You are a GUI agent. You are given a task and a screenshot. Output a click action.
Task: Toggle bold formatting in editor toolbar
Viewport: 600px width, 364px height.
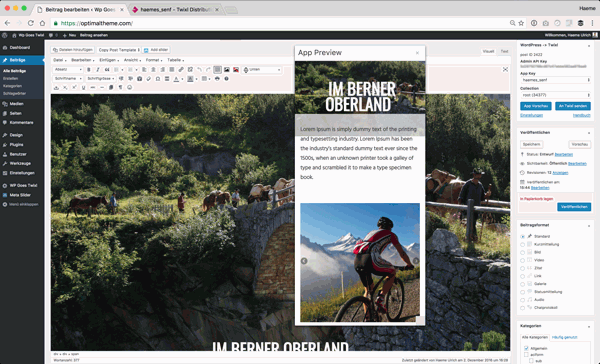pos(89,70)
